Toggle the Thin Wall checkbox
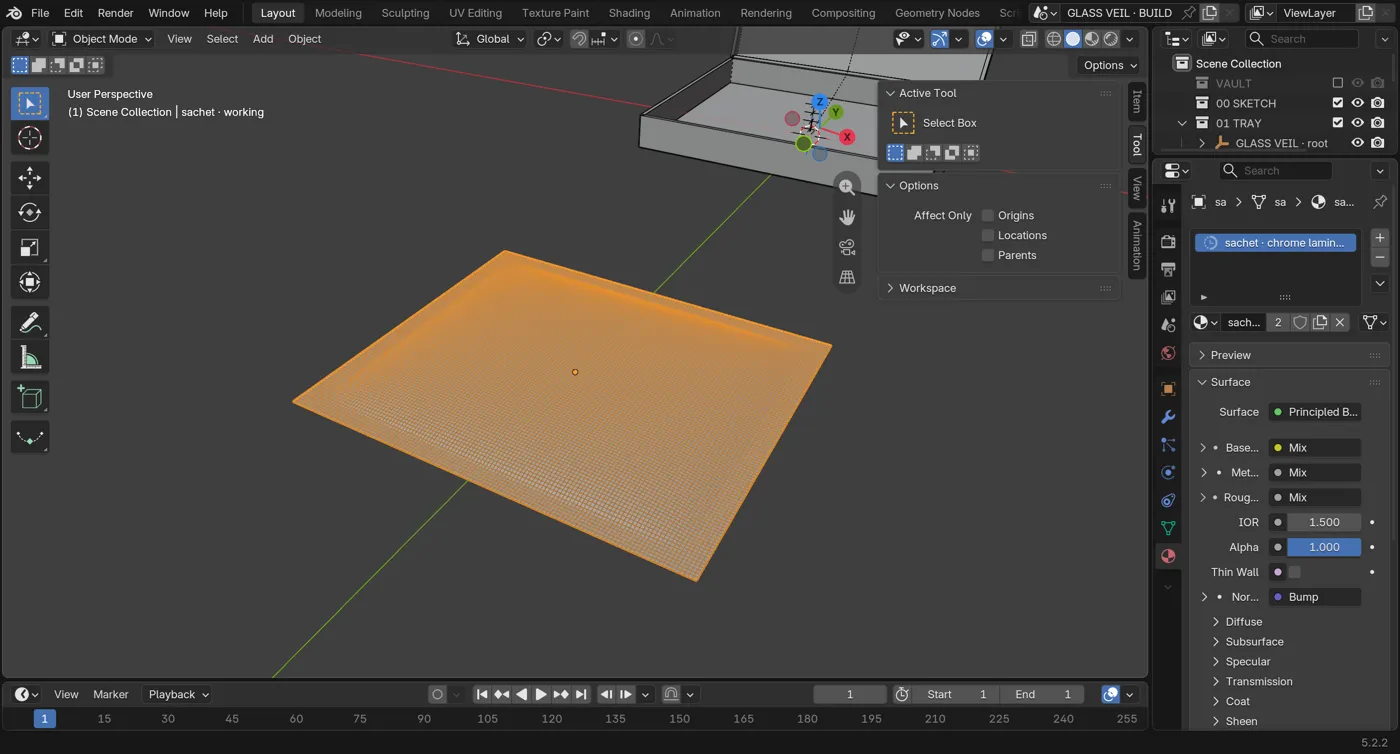This screenshot has width=1400, height=754. pos(1294,572)
